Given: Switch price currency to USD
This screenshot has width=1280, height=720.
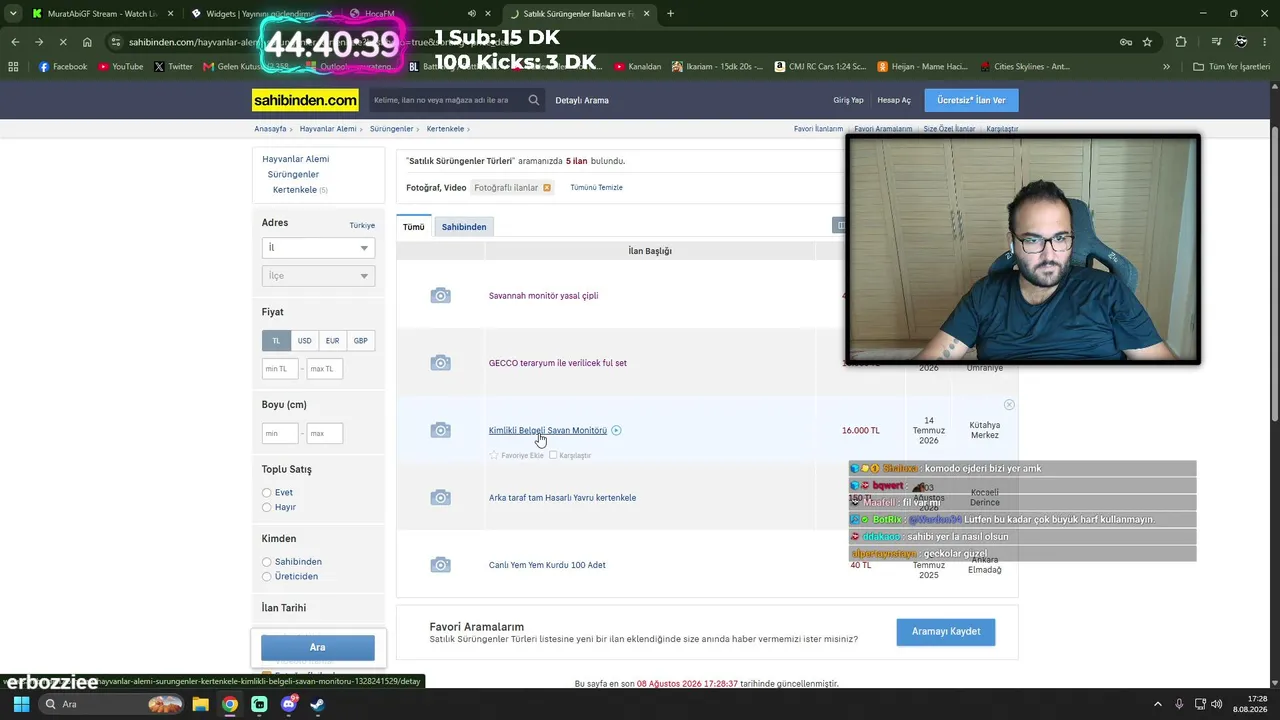Looking at the screenshot, I should click(x=304, y=341).
